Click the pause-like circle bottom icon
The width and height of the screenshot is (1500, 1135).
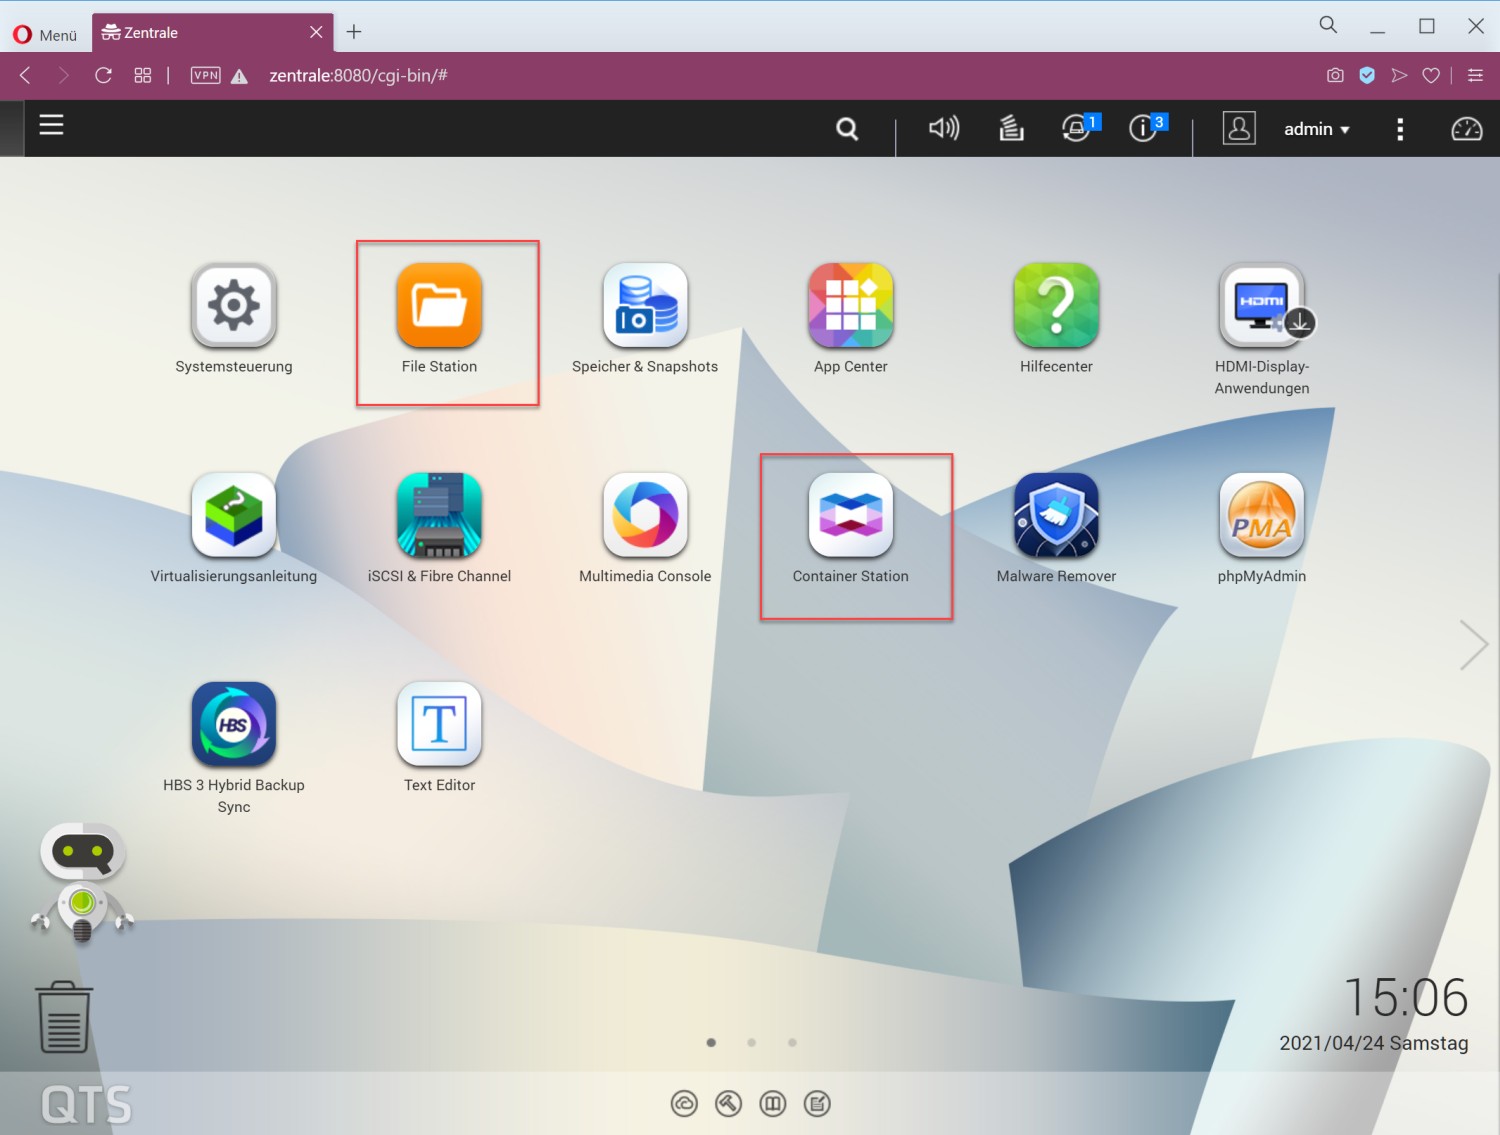[x=773, y=1104]
